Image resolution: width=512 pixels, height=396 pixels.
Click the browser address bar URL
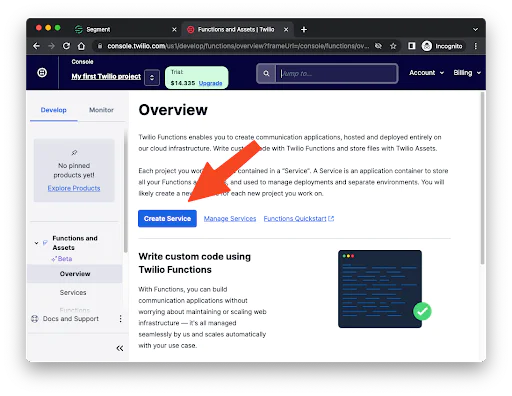tap(238, 46)
